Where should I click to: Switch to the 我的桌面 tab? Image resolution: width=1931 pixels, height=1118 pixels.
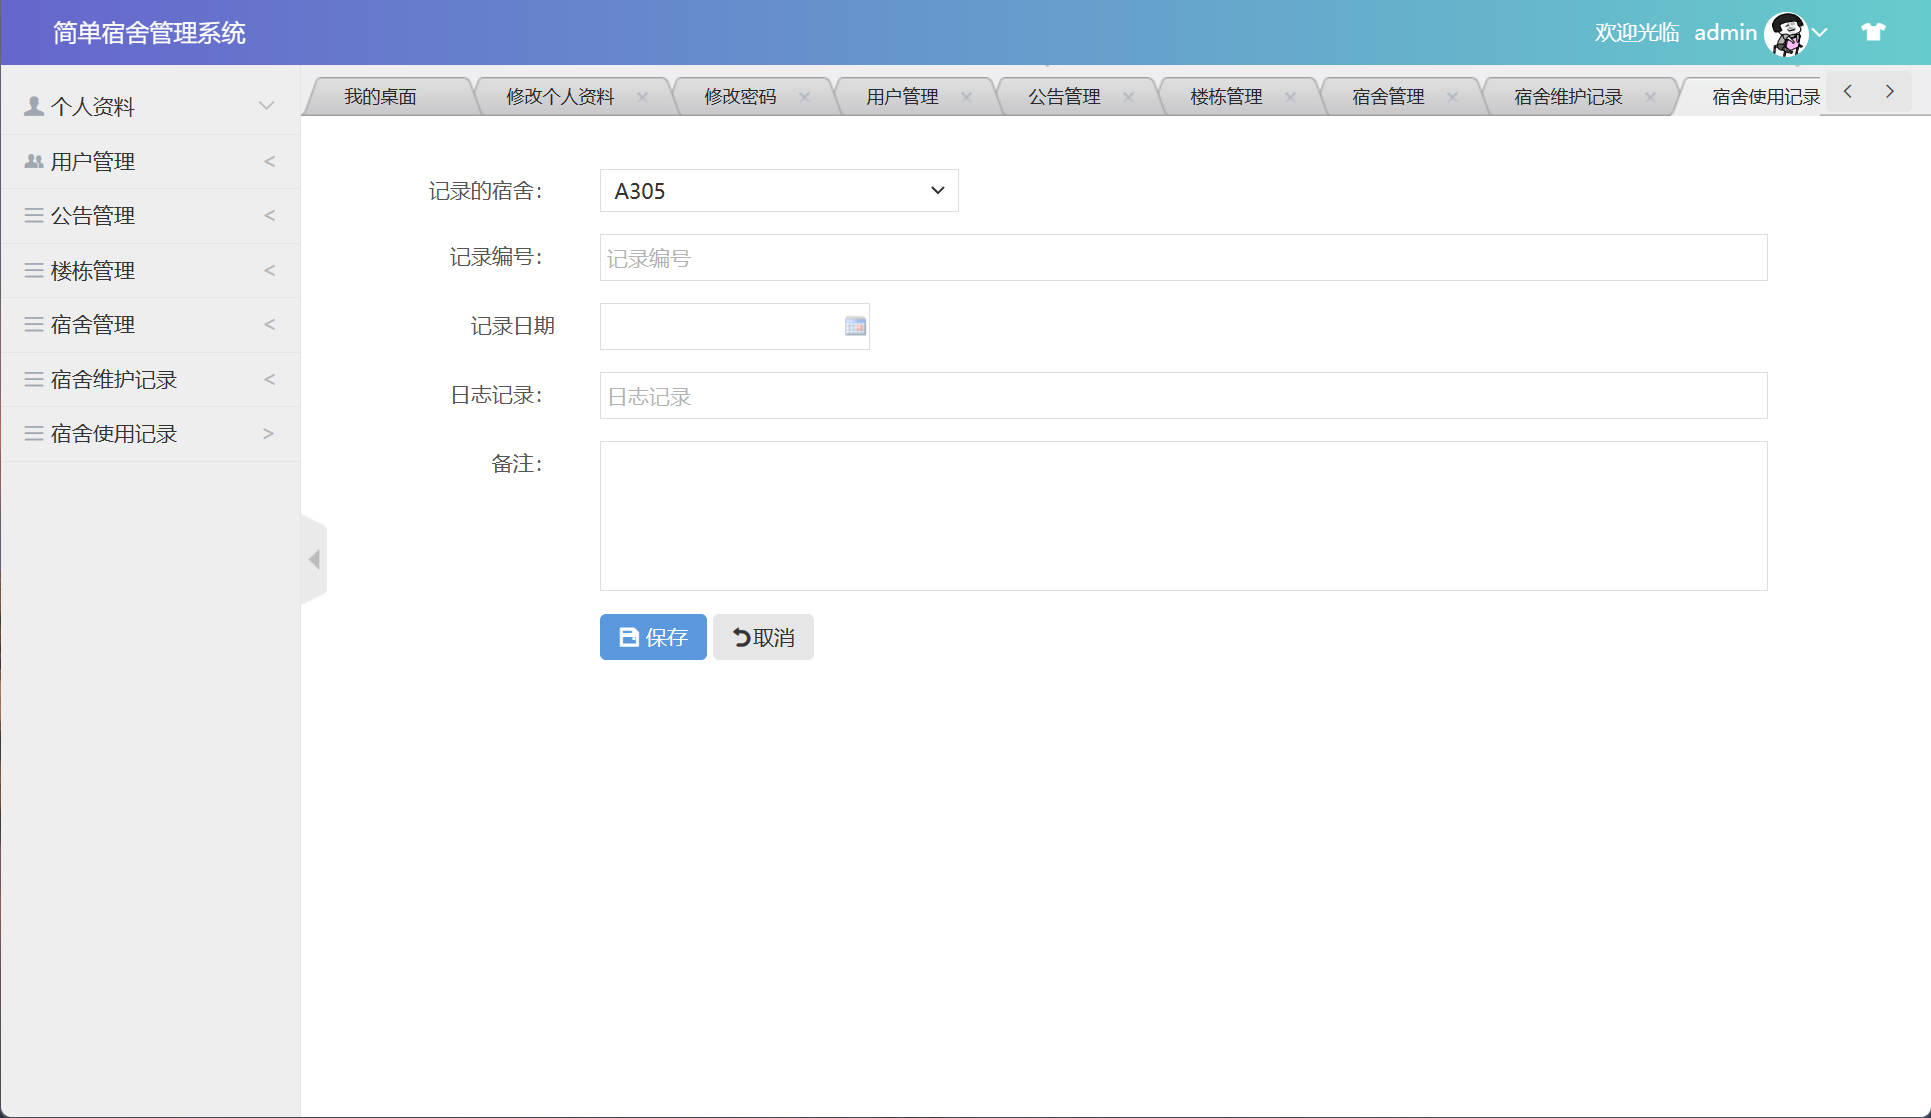tap(380, 96)
